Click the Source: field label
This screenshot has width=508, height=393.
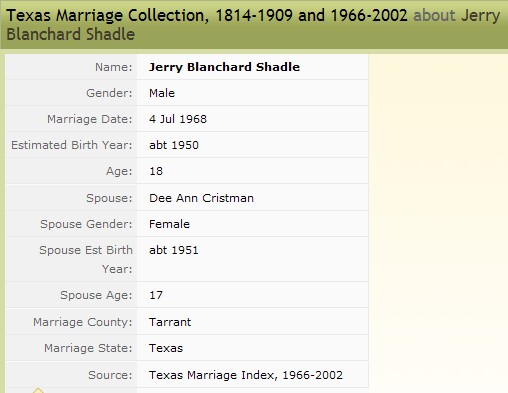[x=110, y=375]
